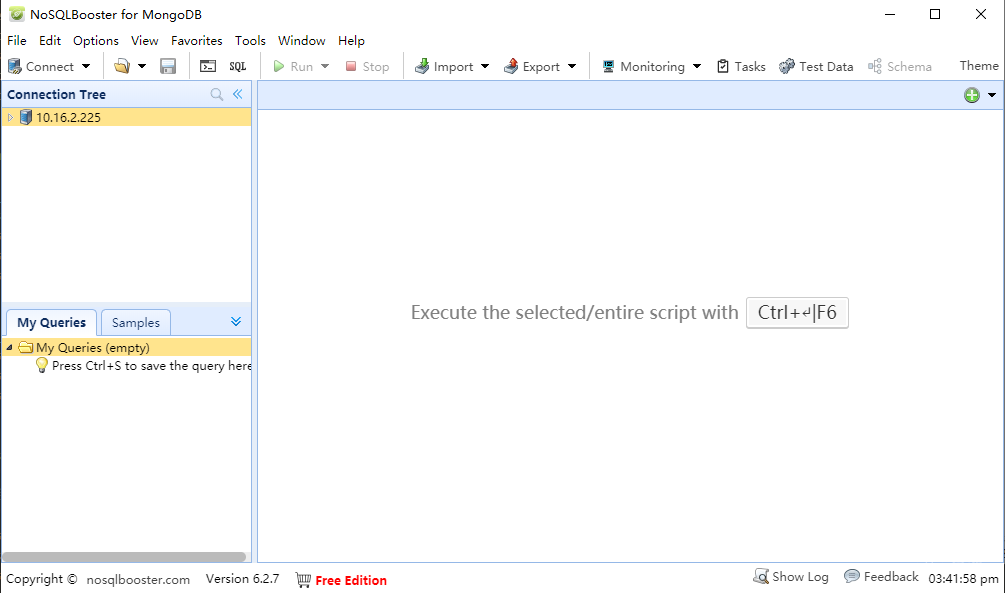Open the nosqlbooster.com link
Screen dimensions: 1005x593
138,580
